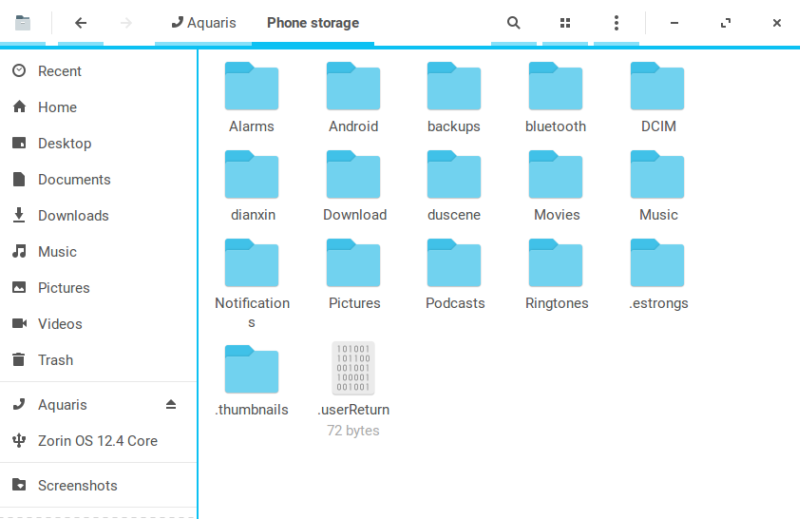Maximize the file manager window
800x519 pixels.
pos(726,23)
